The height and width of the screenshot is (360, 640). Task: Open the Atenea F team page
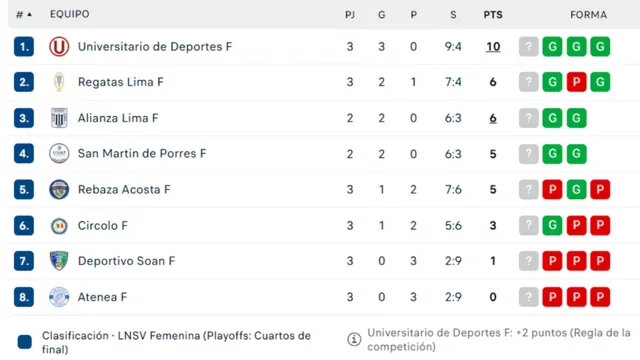tap(102, 297)
